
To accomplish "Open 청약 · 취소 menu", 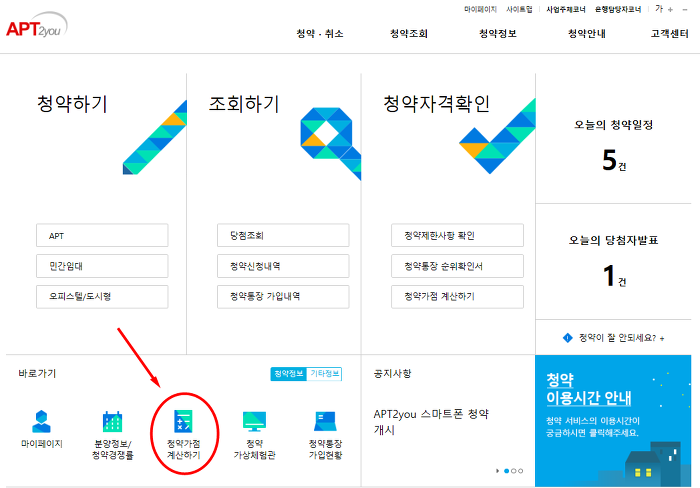I will click(x=320, y=33).
